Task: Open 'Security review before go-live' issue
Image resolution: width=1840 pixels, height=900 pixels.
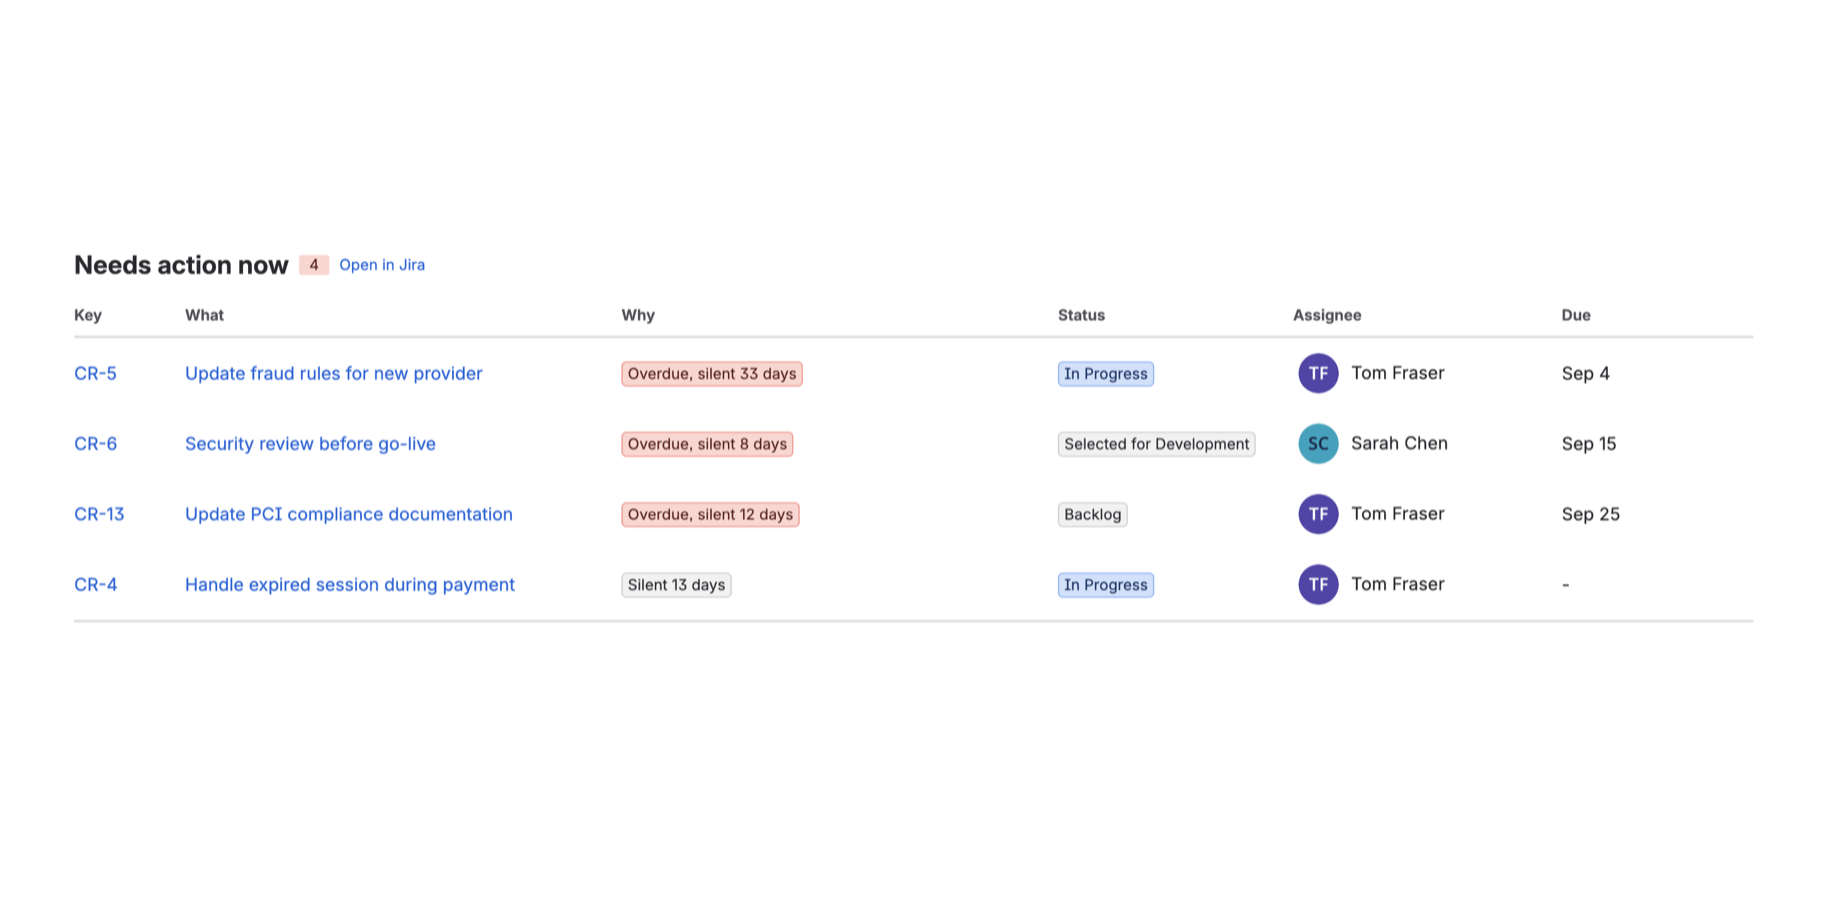Action: pyautogui.click(x=310, y=443)
